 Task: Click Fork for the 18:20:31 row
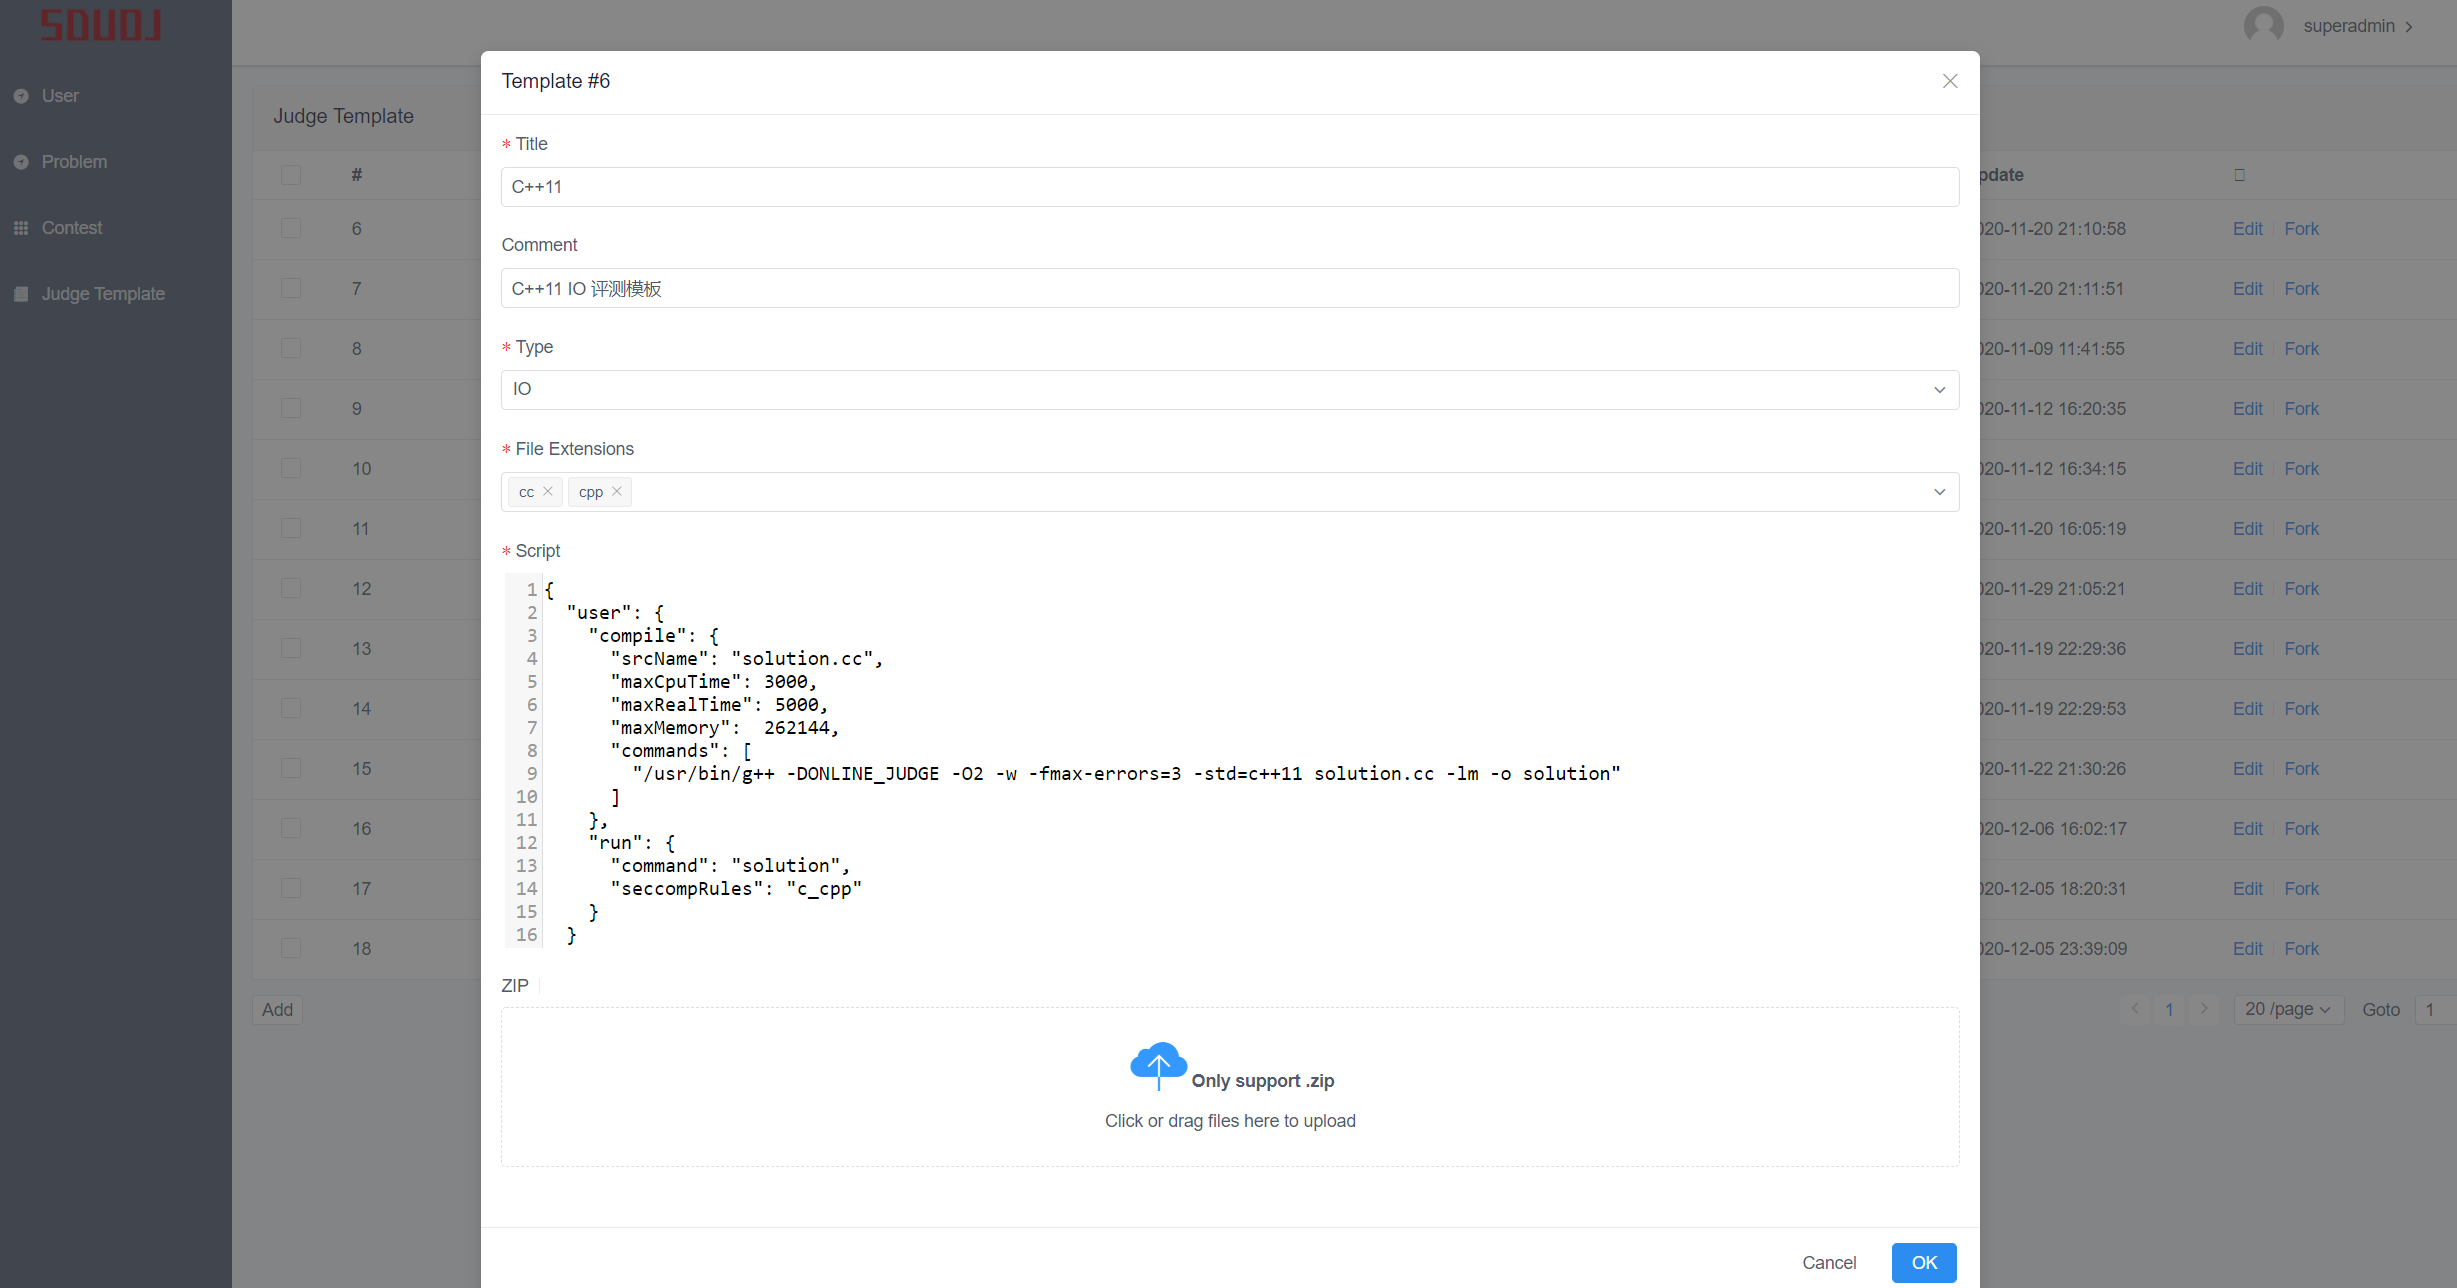click(x=2301, y=889)
